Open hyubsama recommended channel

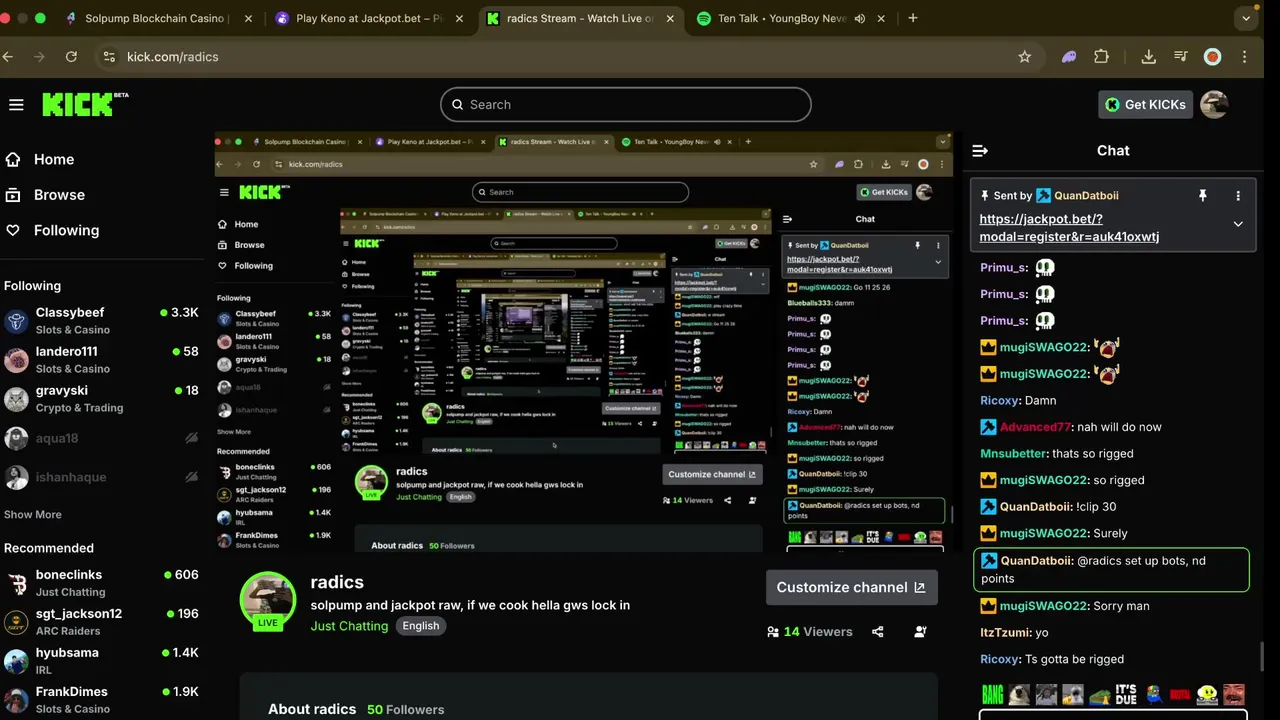(100, 661)
